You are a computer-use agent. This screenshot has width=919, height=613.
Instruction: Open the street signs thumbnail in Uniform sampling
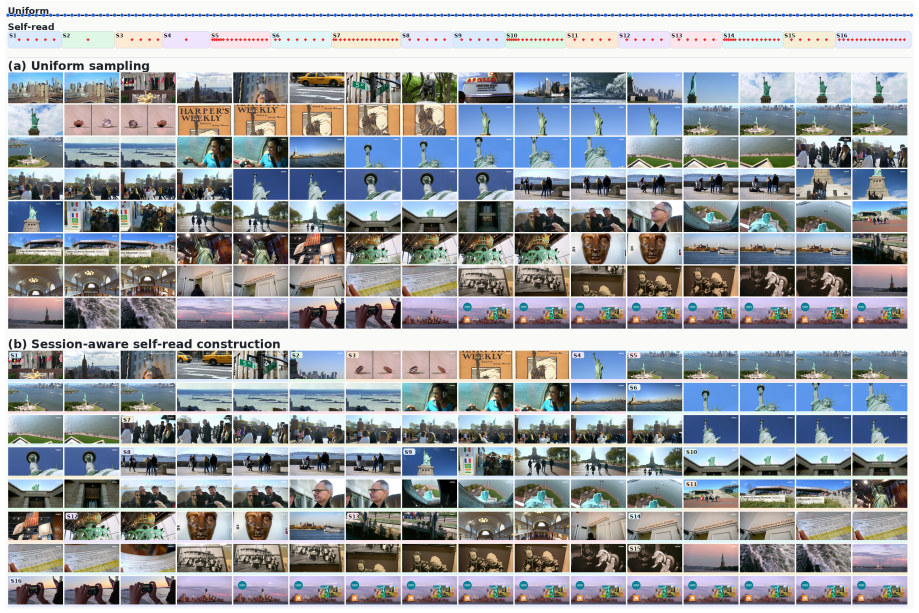373,87
